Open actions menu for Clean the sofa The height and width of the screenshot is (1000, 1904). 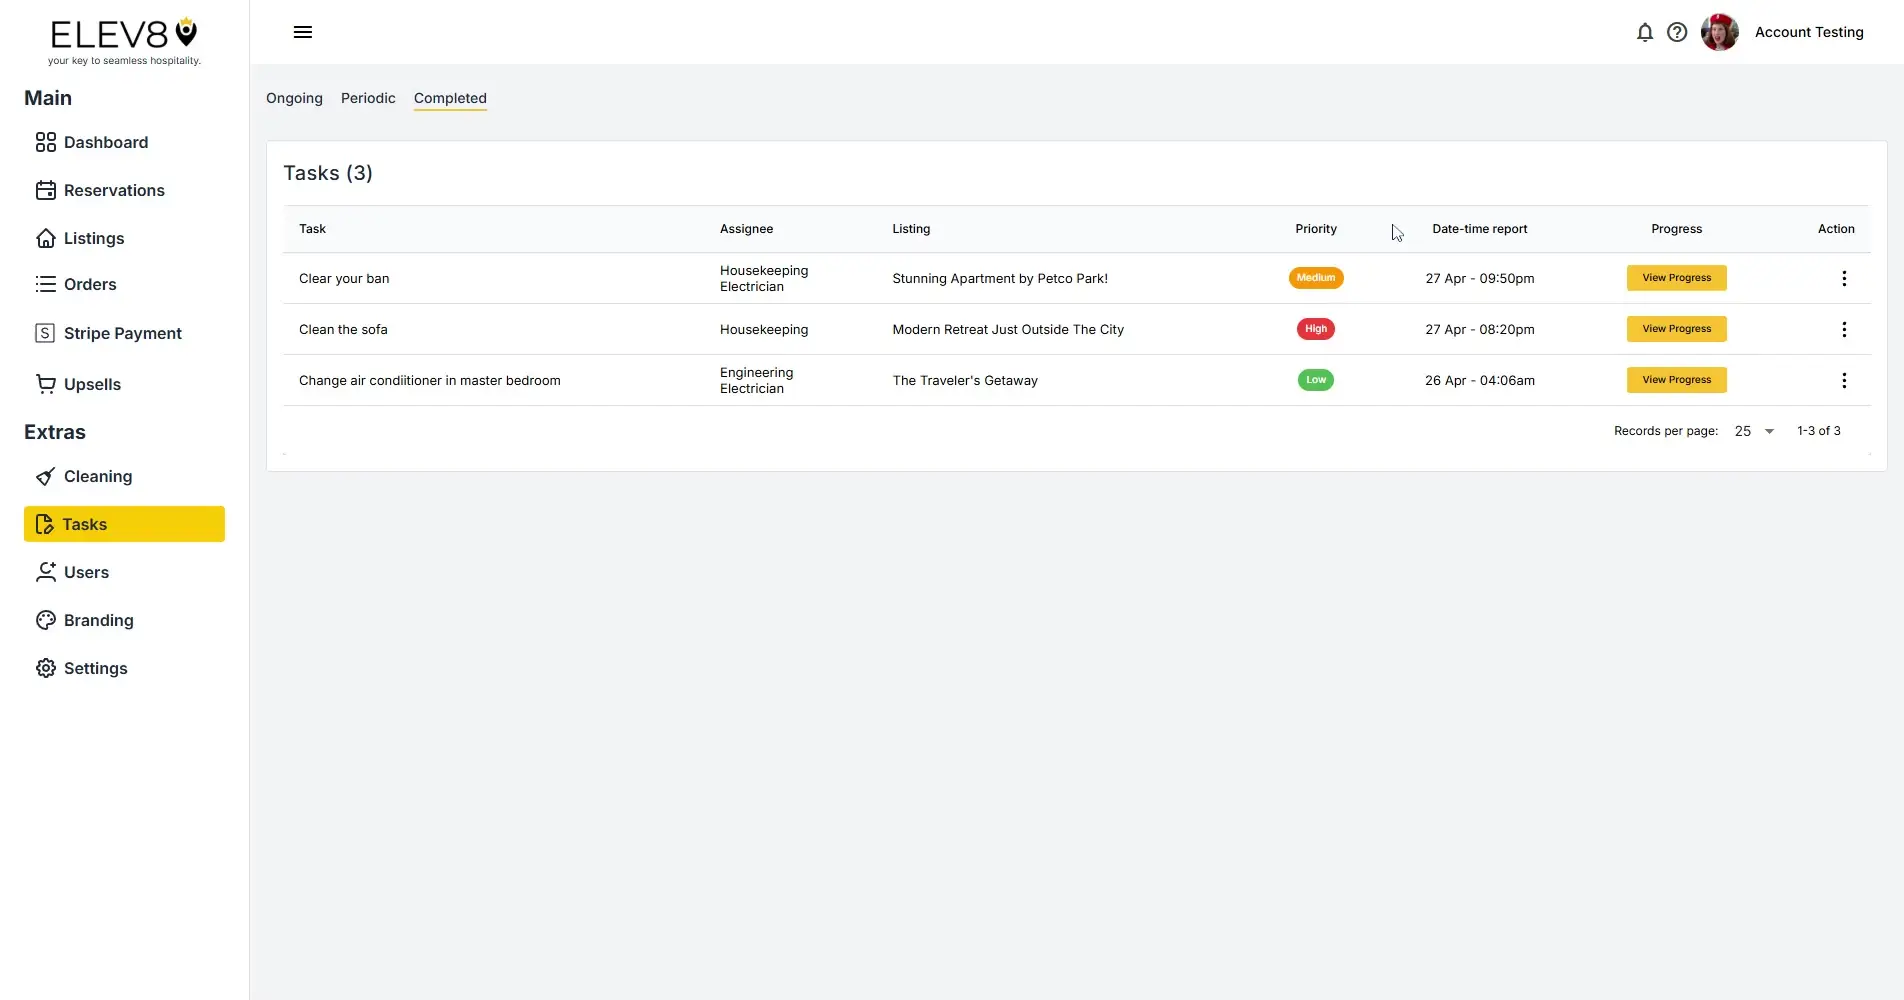pyautogui.click(x=1844, y=329)
